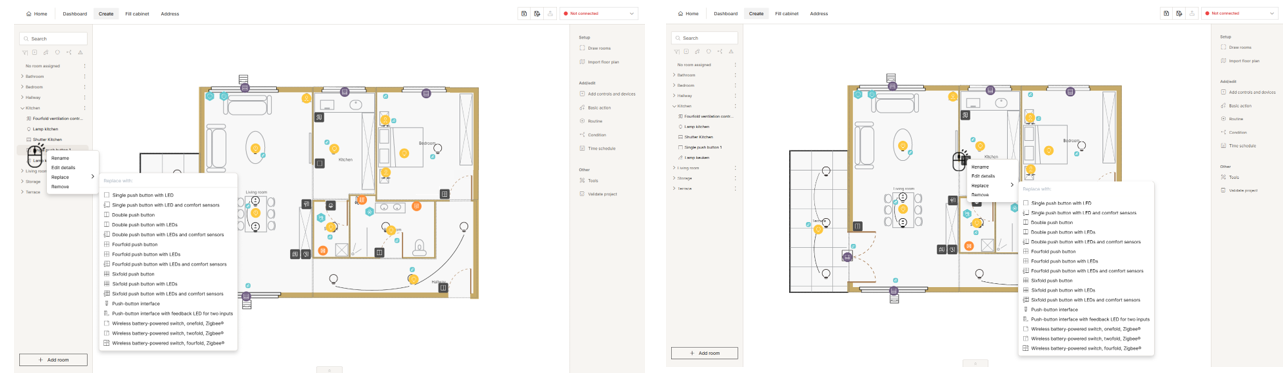The height and width of the screenshot is (373, 1283).
Task: Click the save-as icon in right screen toolbar
Action: tap(1179, 14)
